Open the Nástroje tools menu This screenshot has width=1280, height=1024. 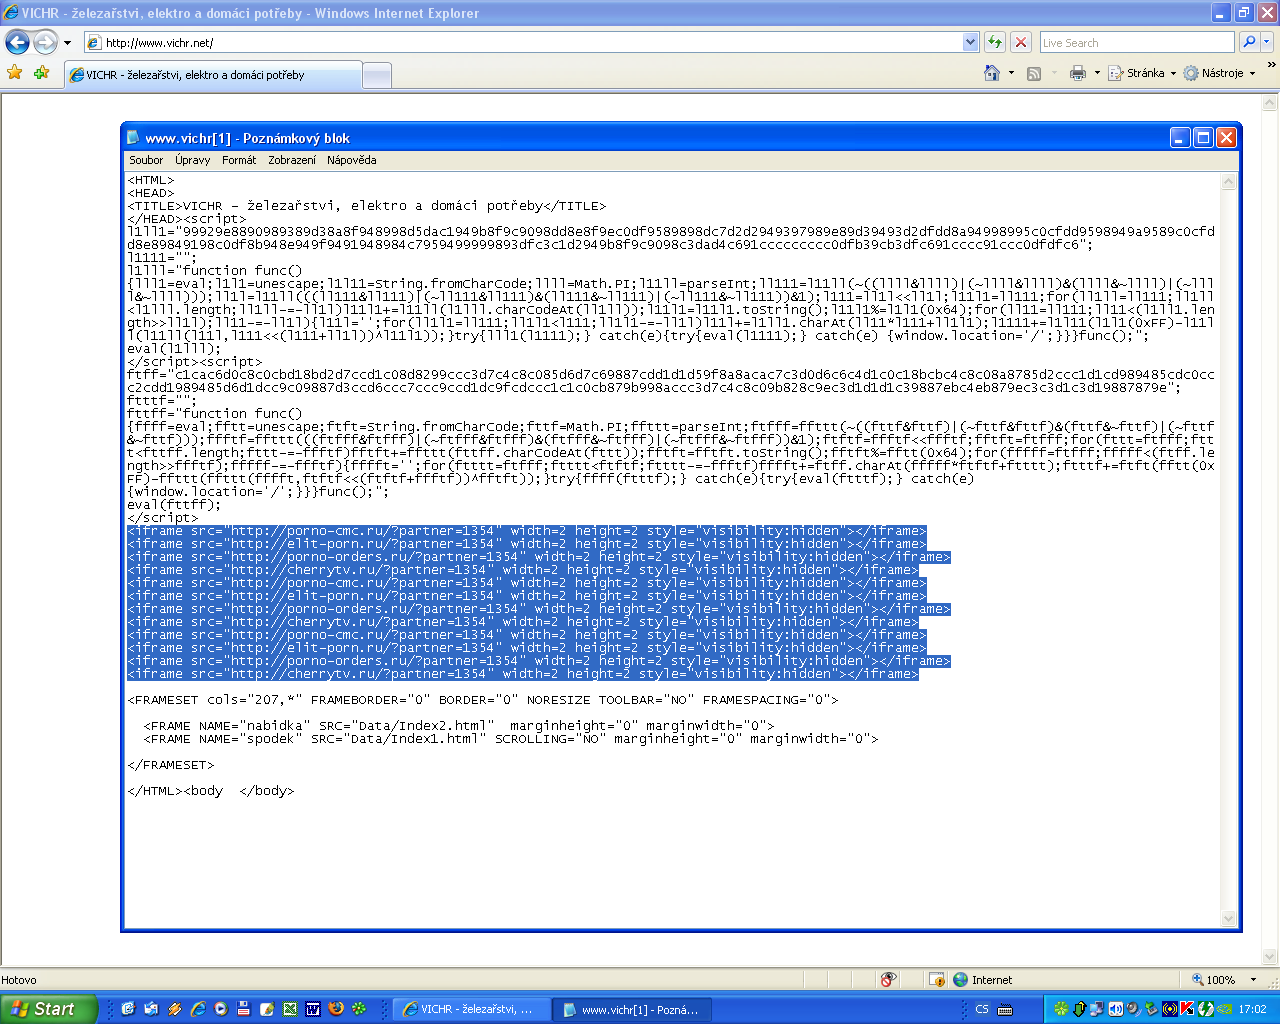pos(1219,73)
